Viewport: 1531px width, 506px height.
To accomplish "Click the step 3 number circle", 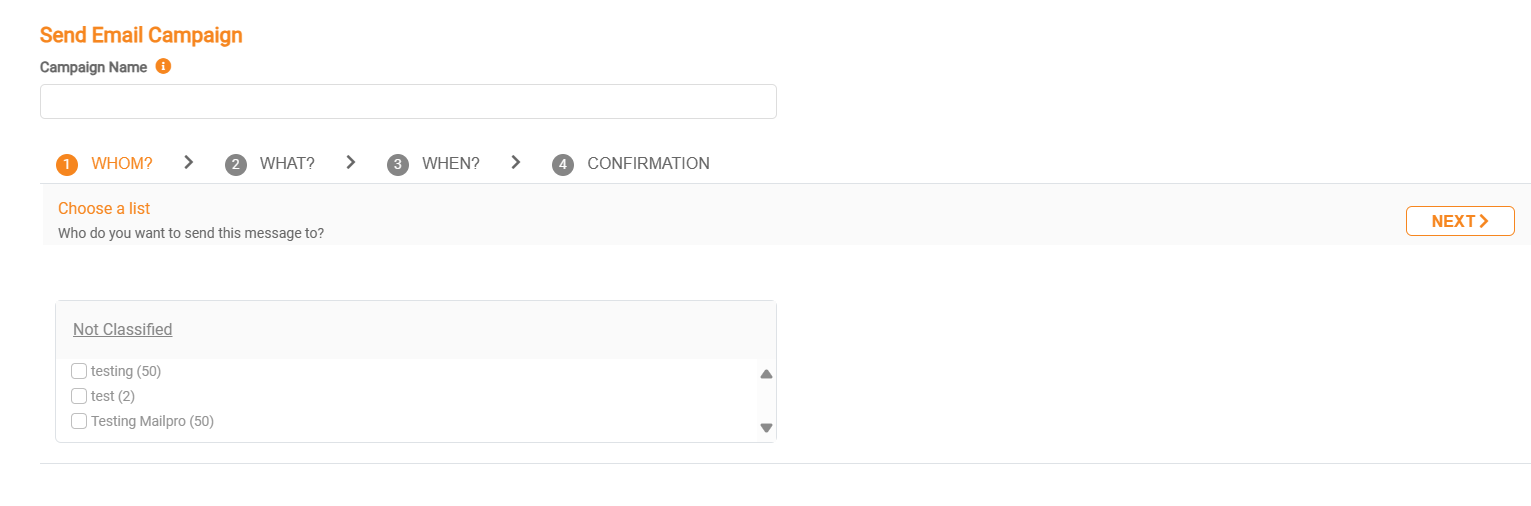I will (x=398, y=165).
